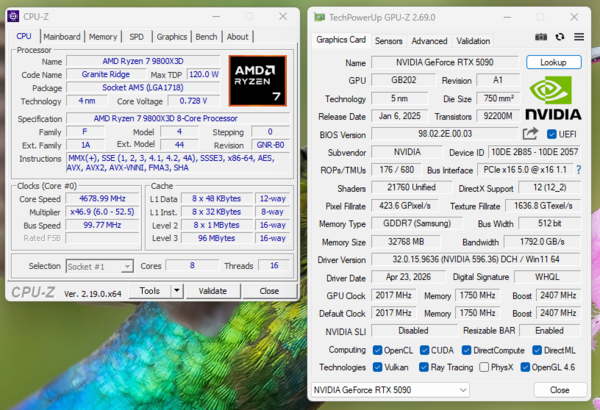Click the Driver Version field
This screenshot has height=410, width=600.
click(x=476, y=260)
